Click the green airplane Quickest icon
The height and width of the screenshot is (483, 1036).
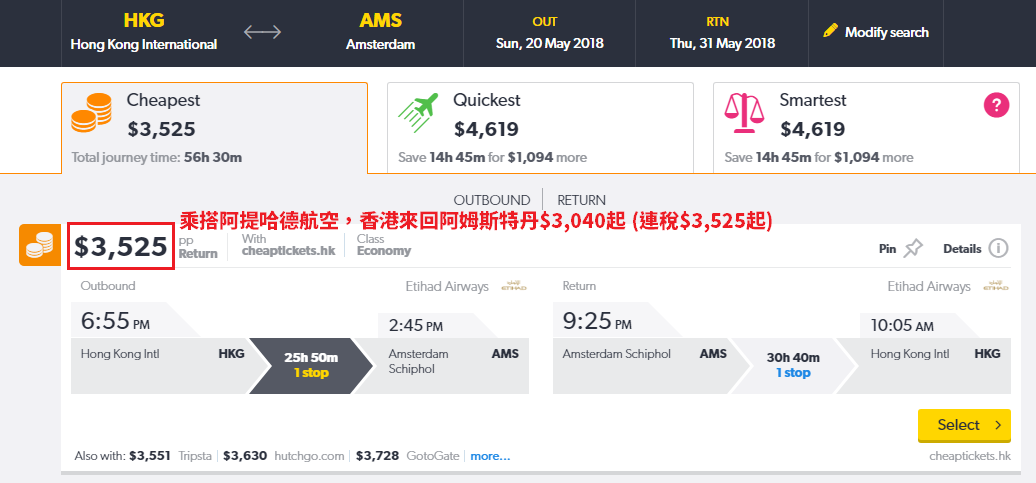418,113
